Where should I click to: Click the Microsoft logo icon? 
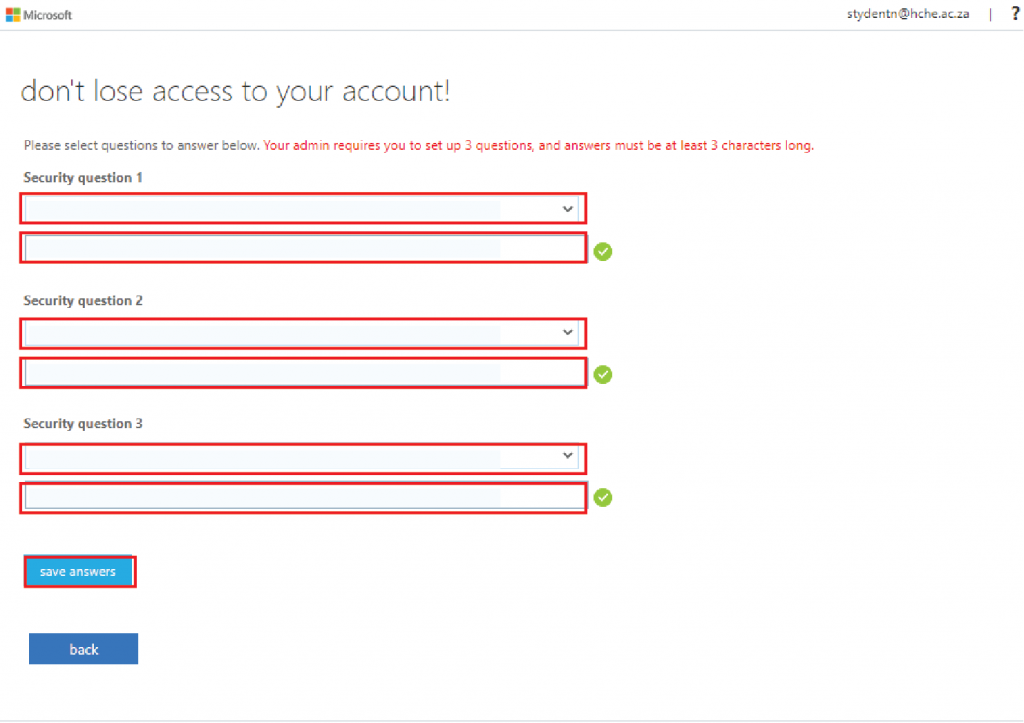(x=12, y=14)
